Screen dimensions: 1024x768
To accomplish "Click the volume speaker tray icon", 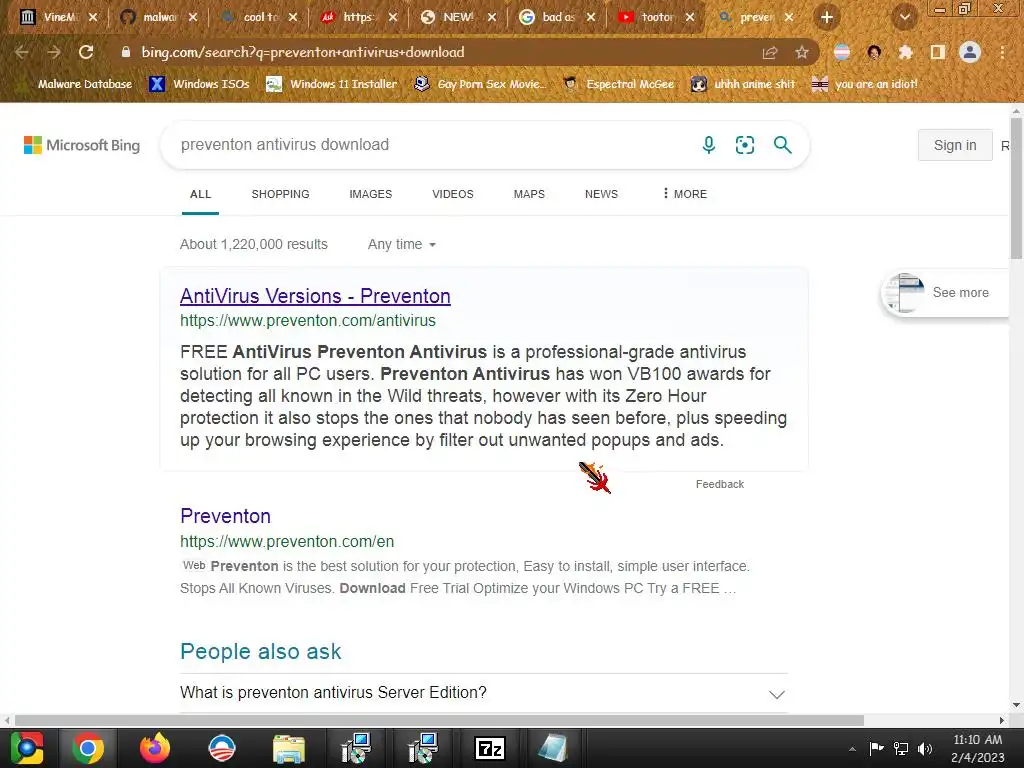I will click(925, 748).
